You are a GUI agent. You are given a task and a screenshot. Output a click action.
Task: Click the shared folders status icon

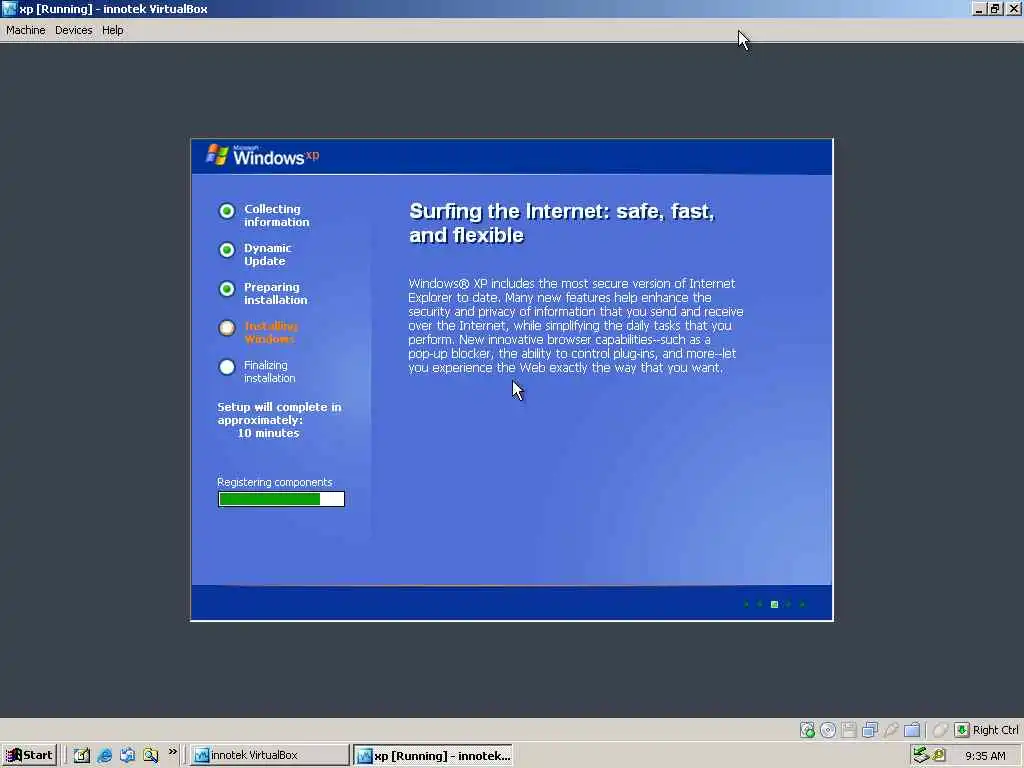912,729
